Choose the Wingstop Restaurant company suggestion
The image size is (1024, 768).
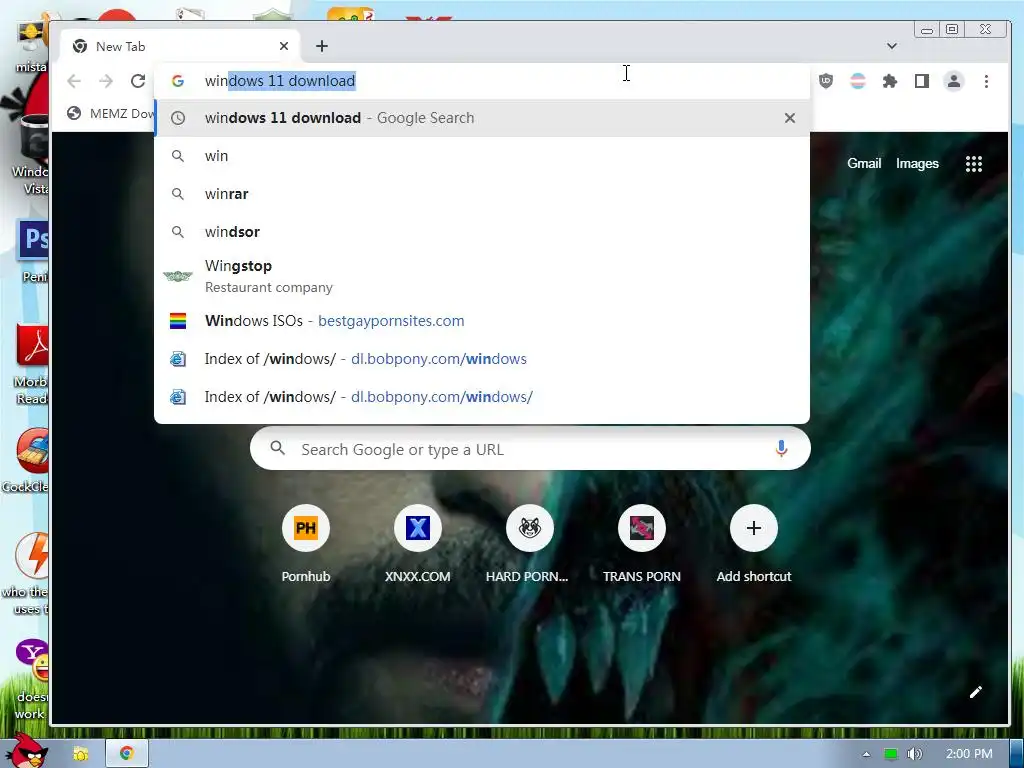point(482,276)
